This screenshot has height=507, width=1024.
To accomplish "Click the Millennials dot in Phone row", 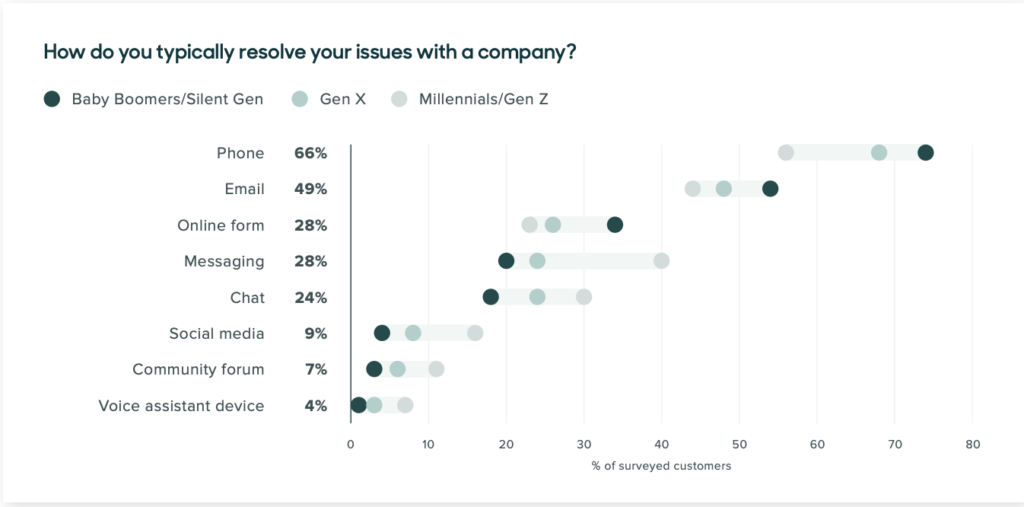I will 786,153.
